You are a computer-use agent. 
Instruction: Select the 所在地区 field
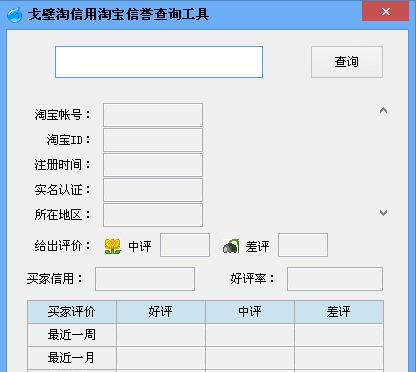(153, 215)
